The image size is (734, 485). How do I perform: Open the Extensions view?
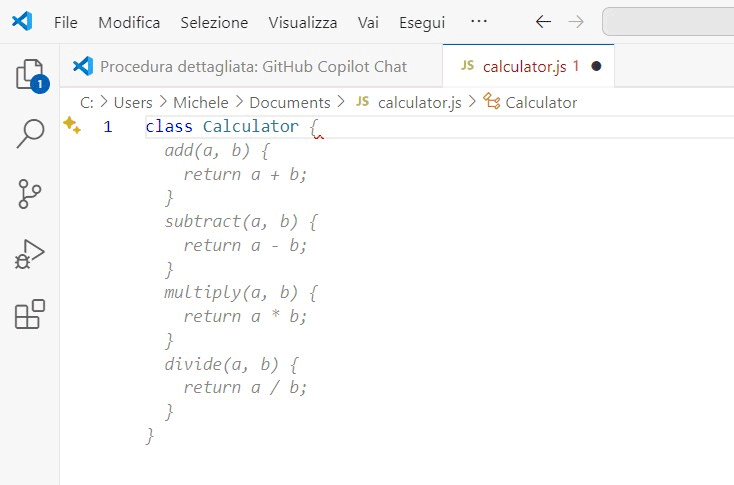click(29, 314)
